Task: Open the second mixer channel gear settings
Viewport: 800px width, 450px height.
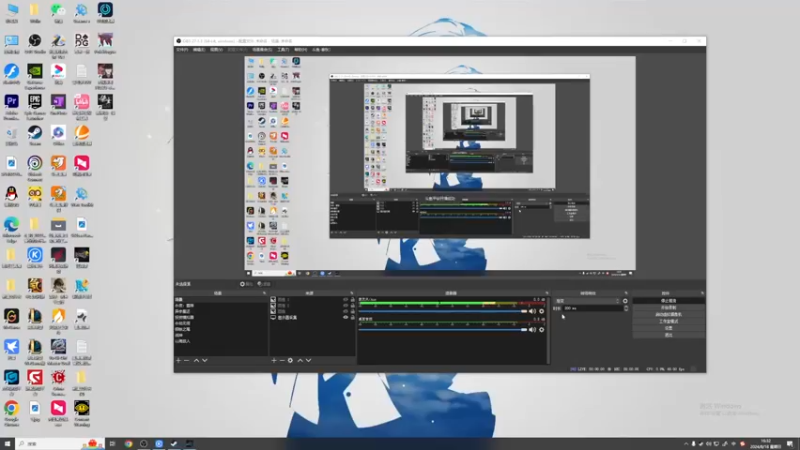Action: point(541,330)
